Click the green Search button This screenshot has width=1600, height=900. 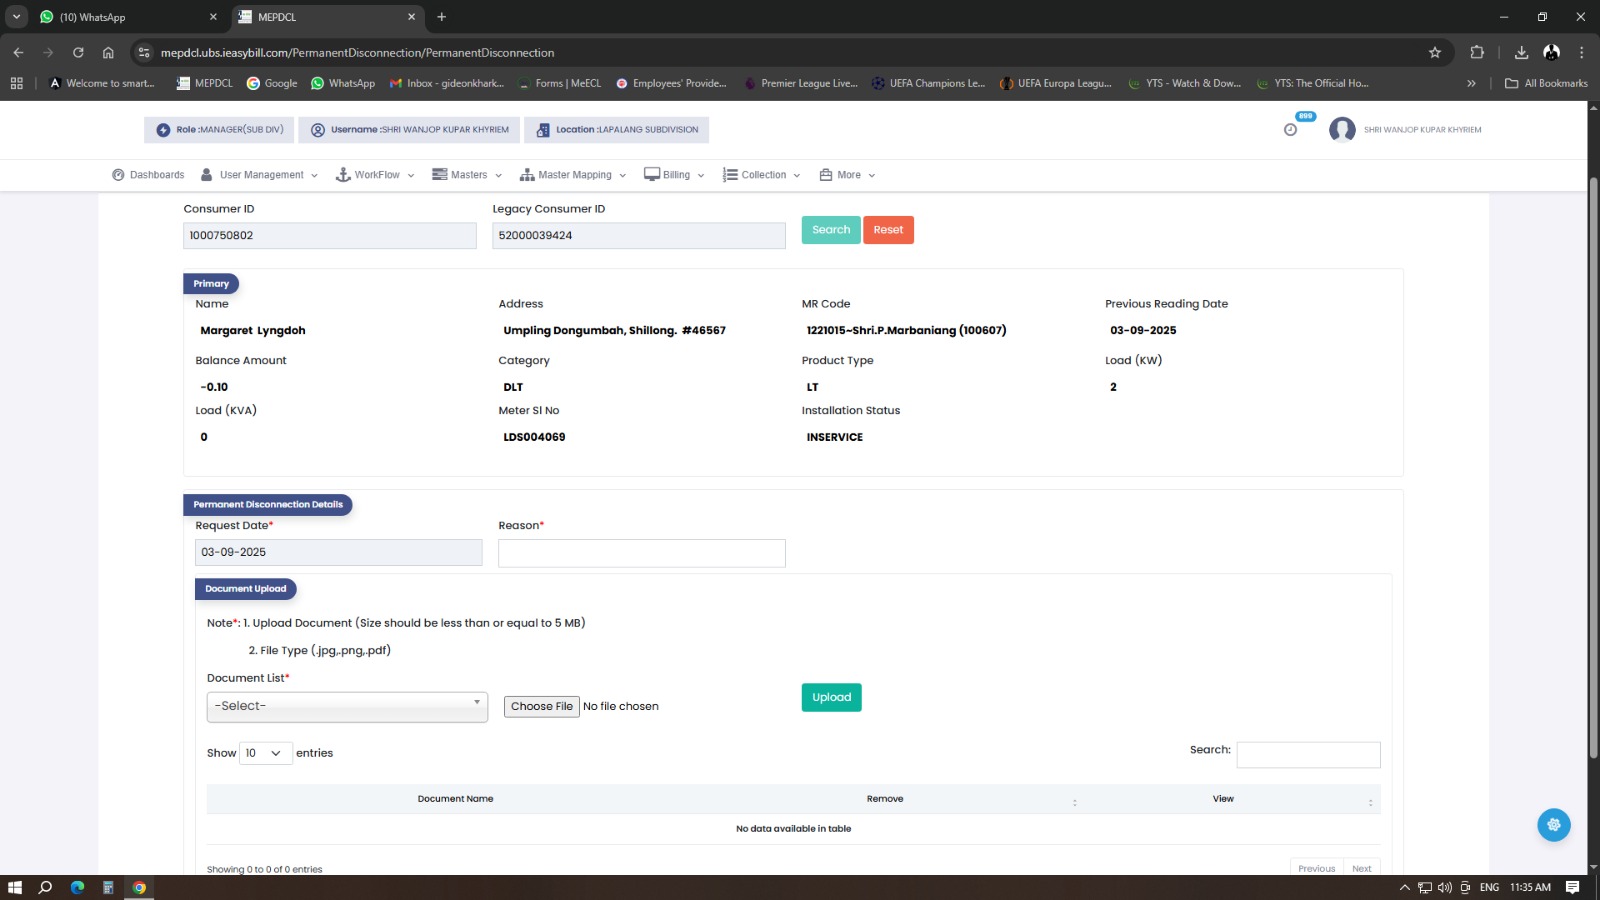[830, 230]
